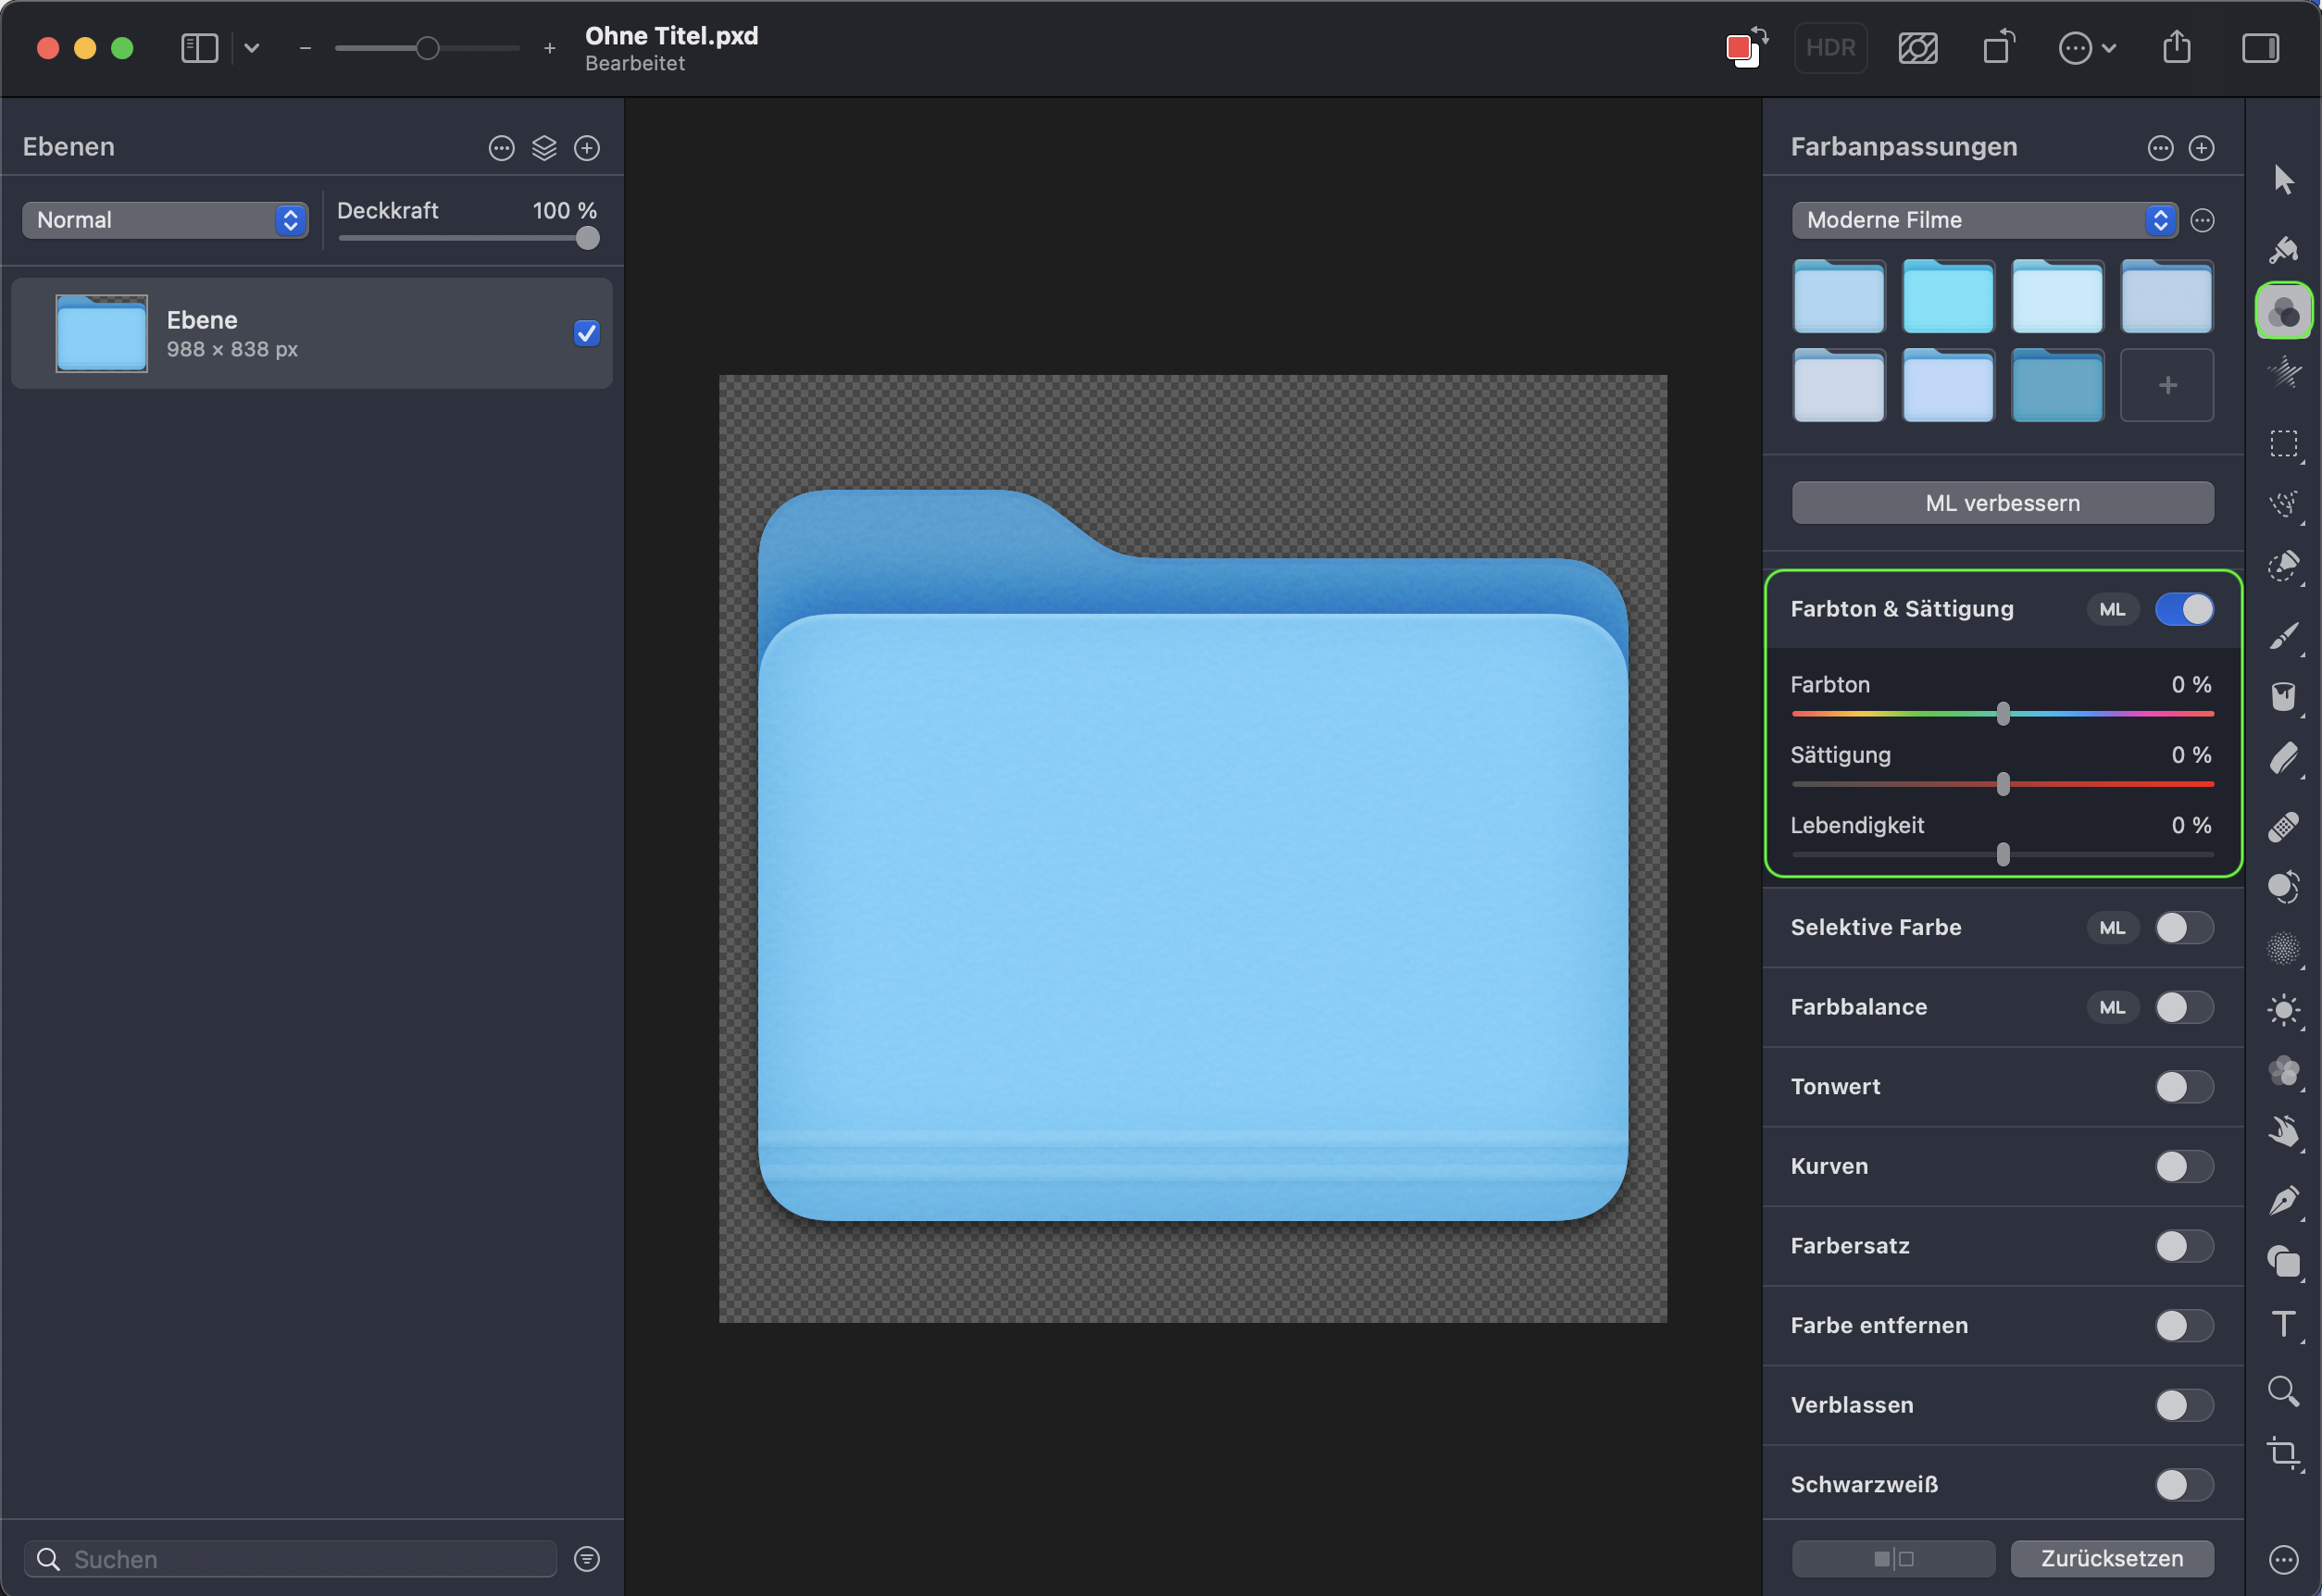Select the Type text tool
The height and width of the screenshot is (1596, 2322).
point(2283,1324)
